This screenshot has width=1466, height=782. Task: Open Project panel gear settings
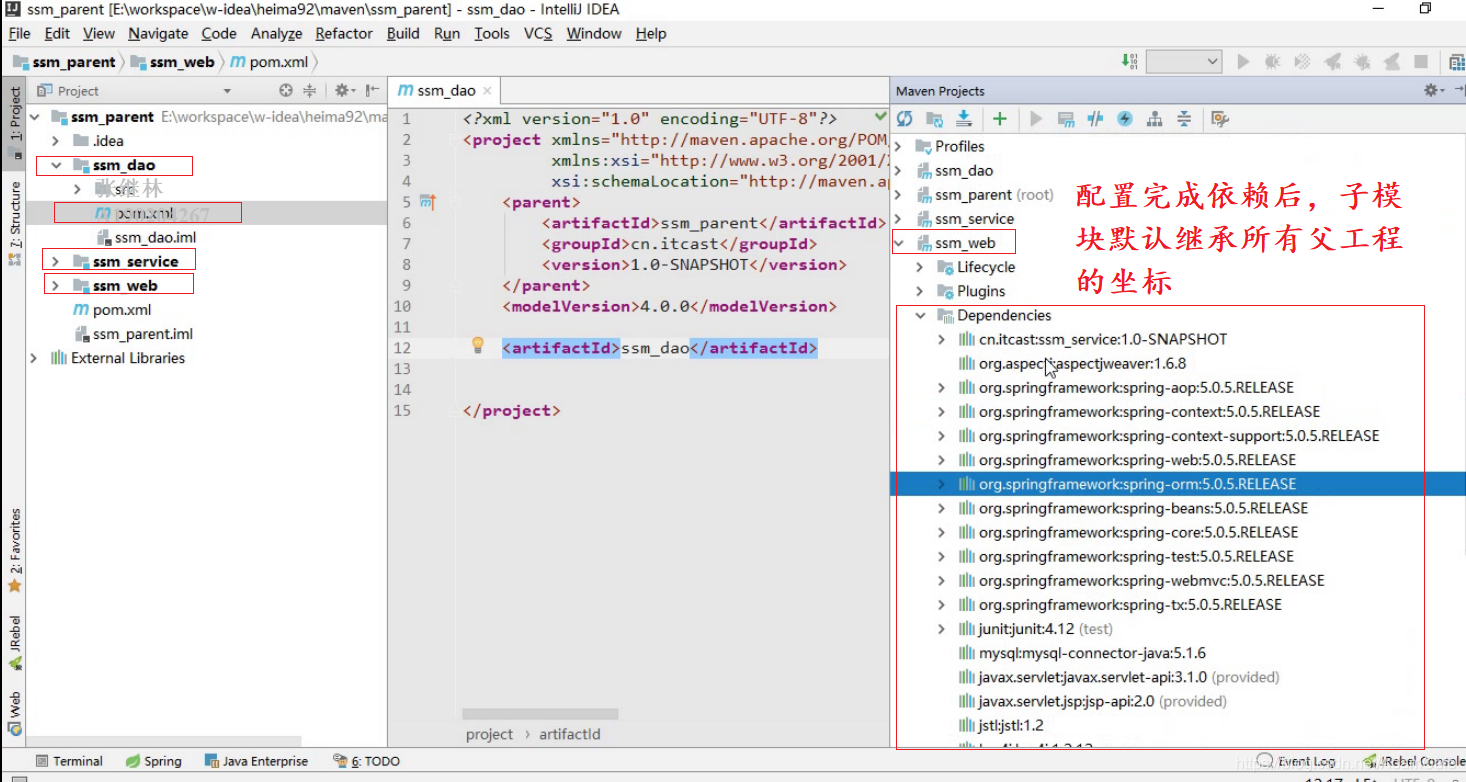pos(343,90)
